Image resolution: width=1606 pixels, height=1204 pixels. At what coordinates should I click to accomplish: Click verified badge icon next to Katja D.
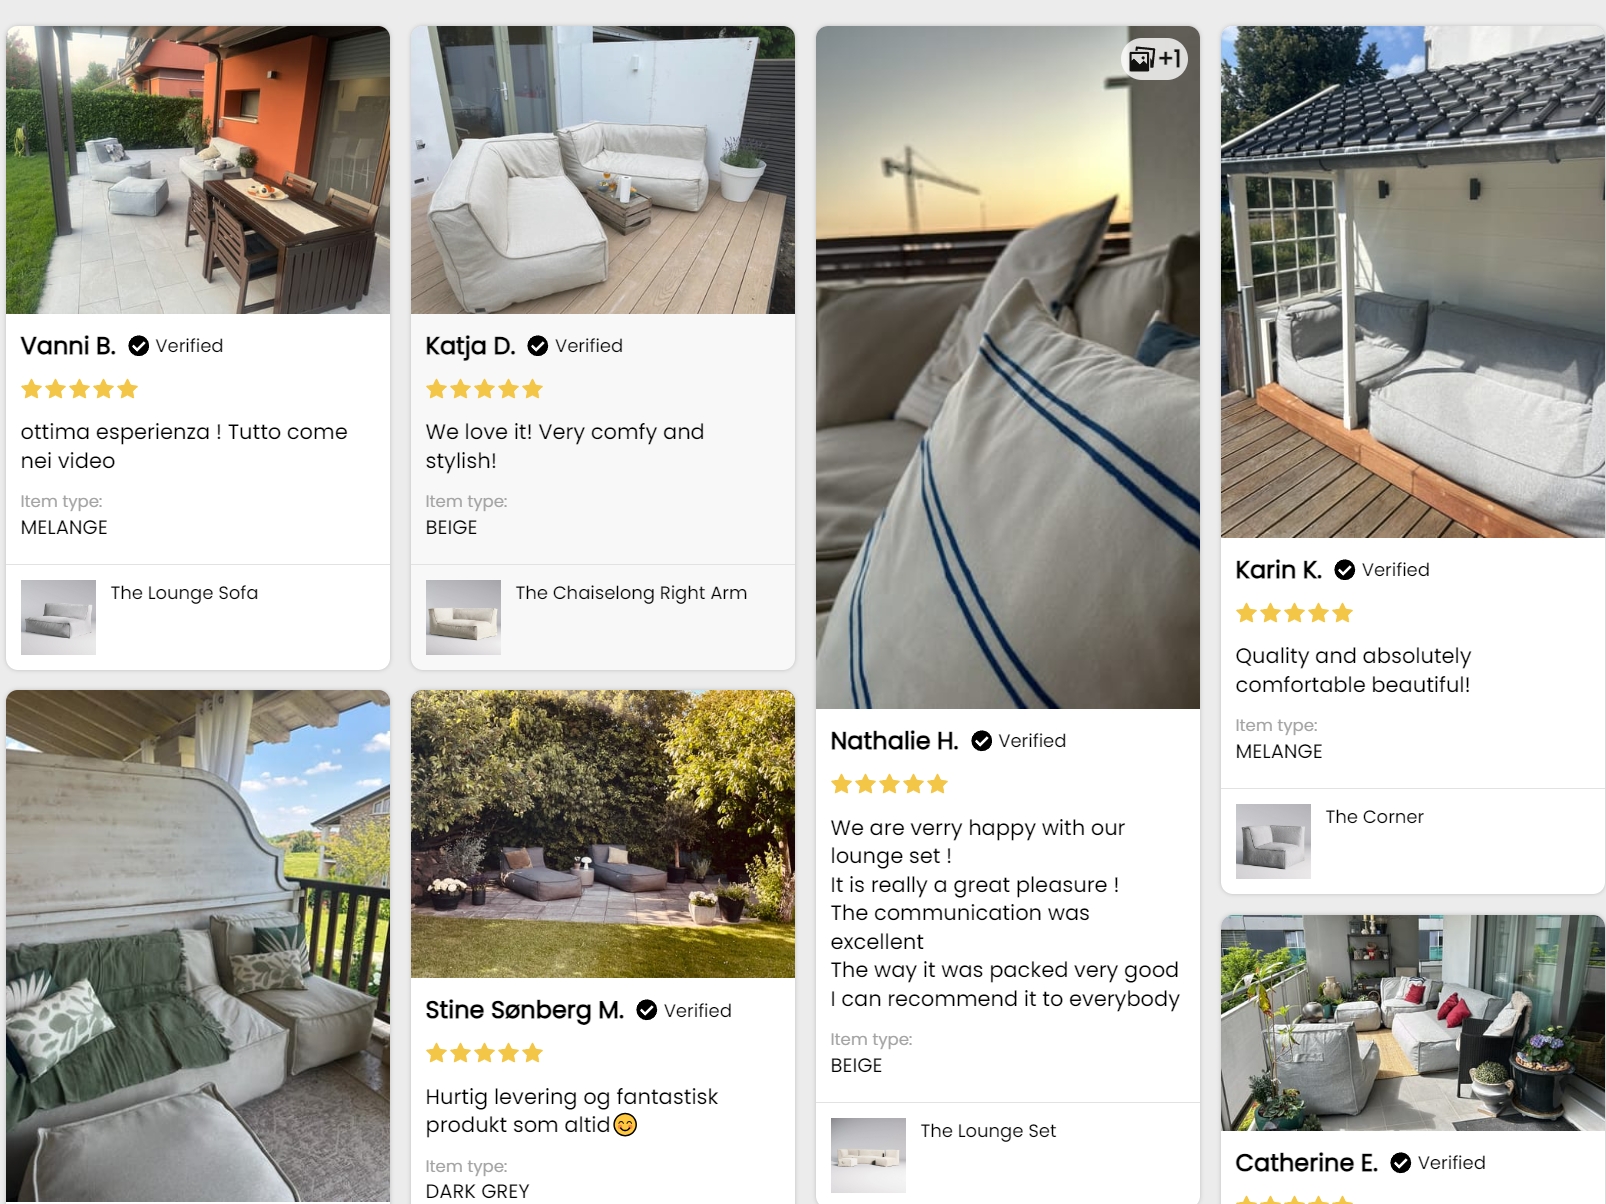pos(538,346)
